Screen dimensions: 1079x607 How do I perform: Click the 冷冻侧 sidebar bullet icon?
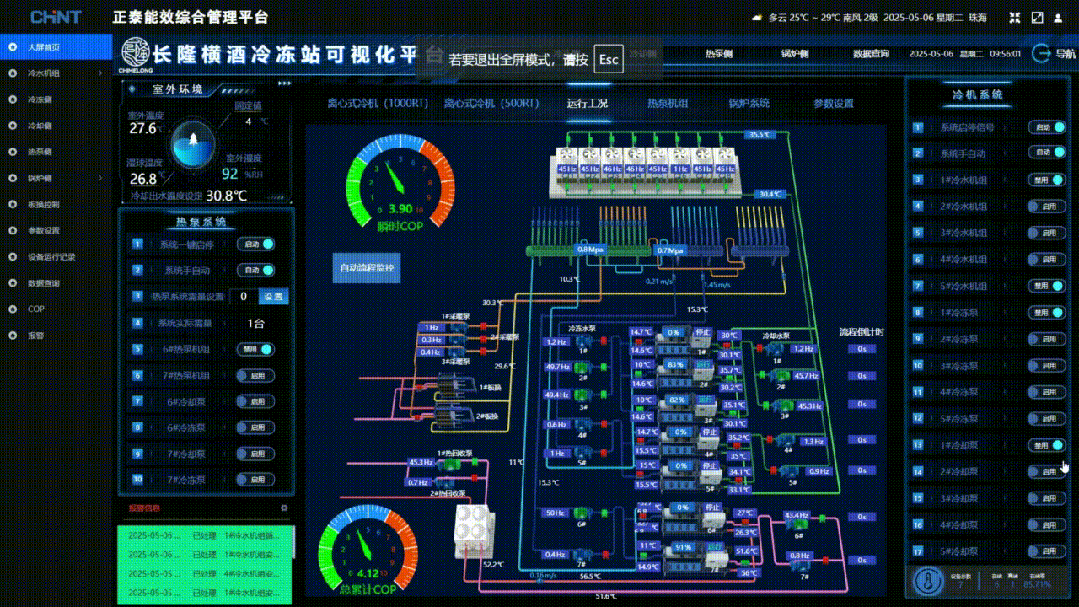12,99
